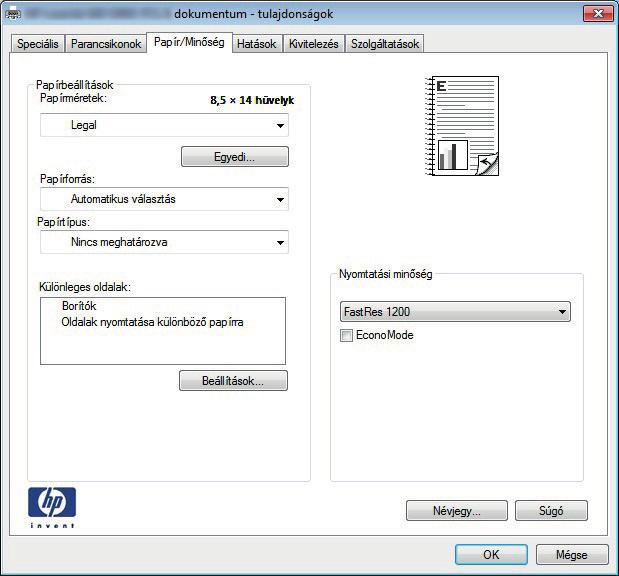This screenshot has height=576, width=619.
Task: Switch to the Speciális tab
Action: (x=38, y=43)
